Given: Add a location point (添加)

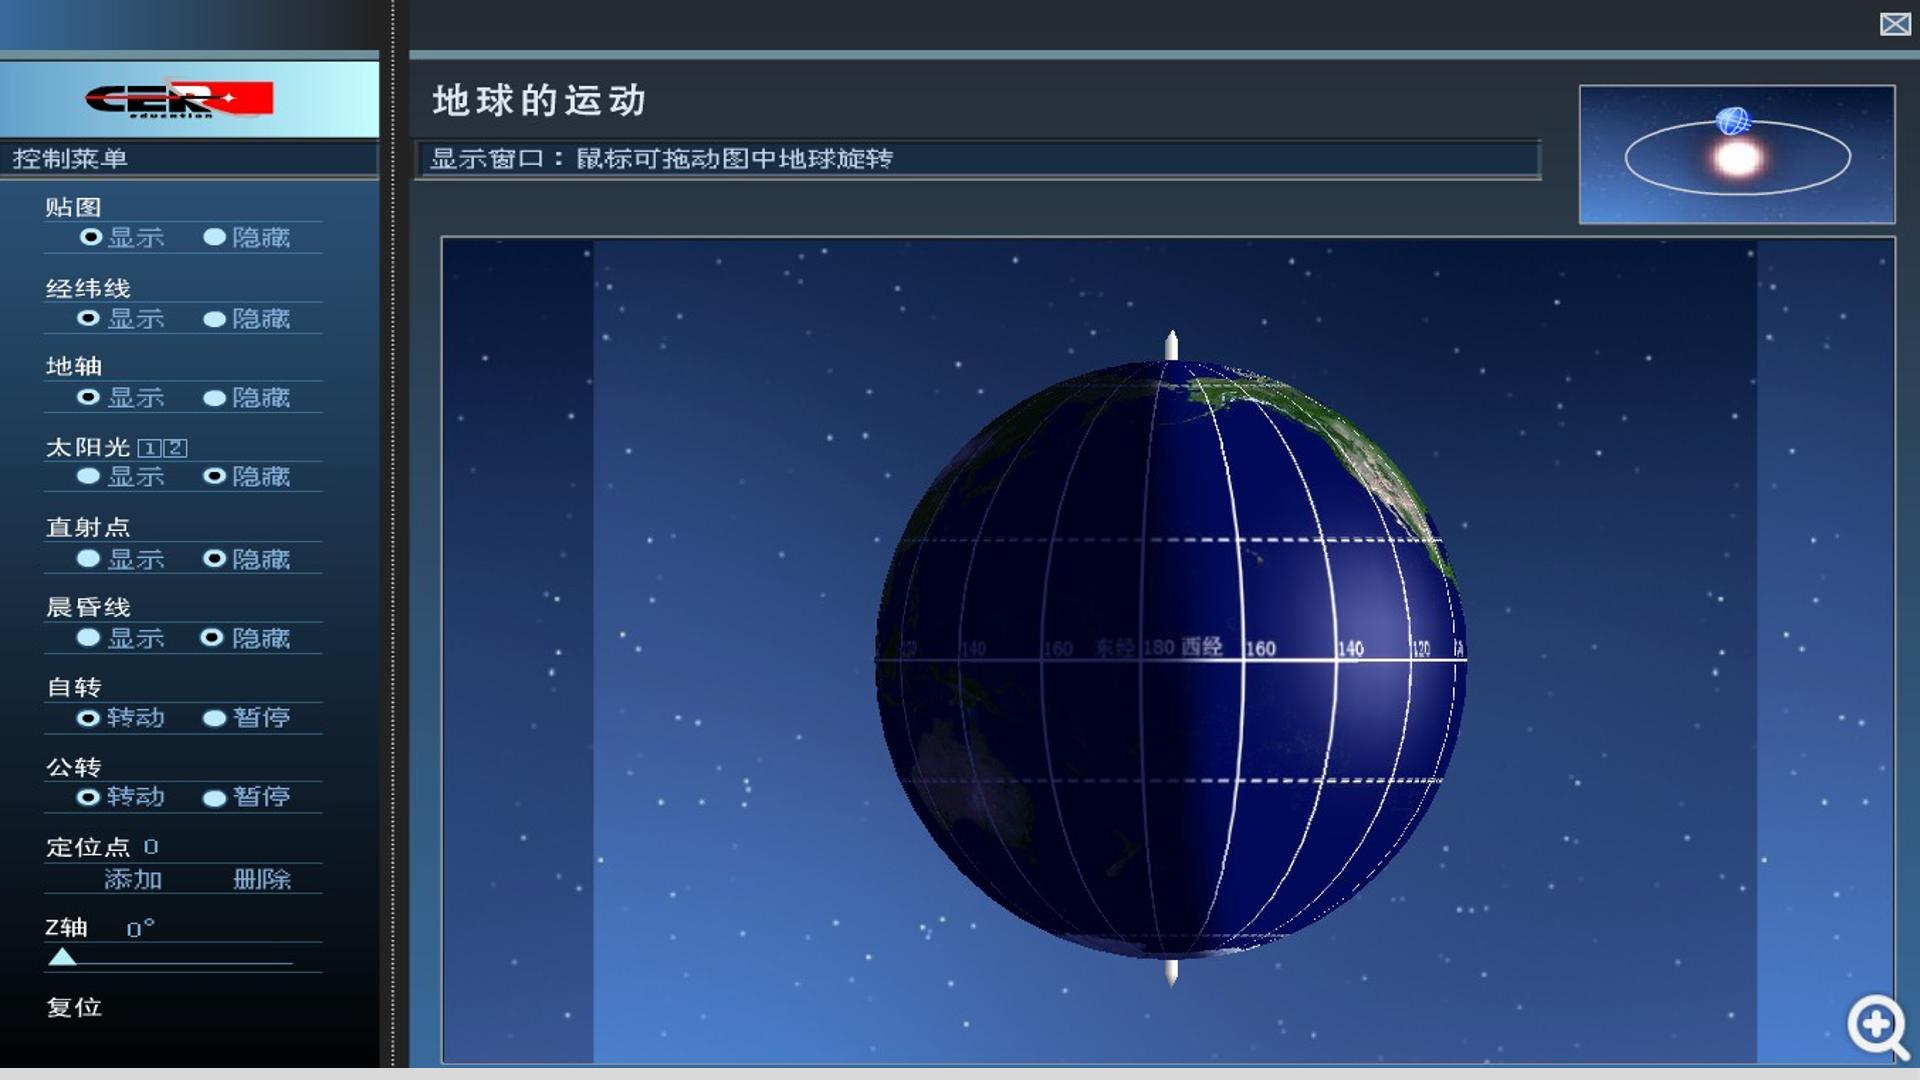Looking at the screenshot, I should 133,879.
